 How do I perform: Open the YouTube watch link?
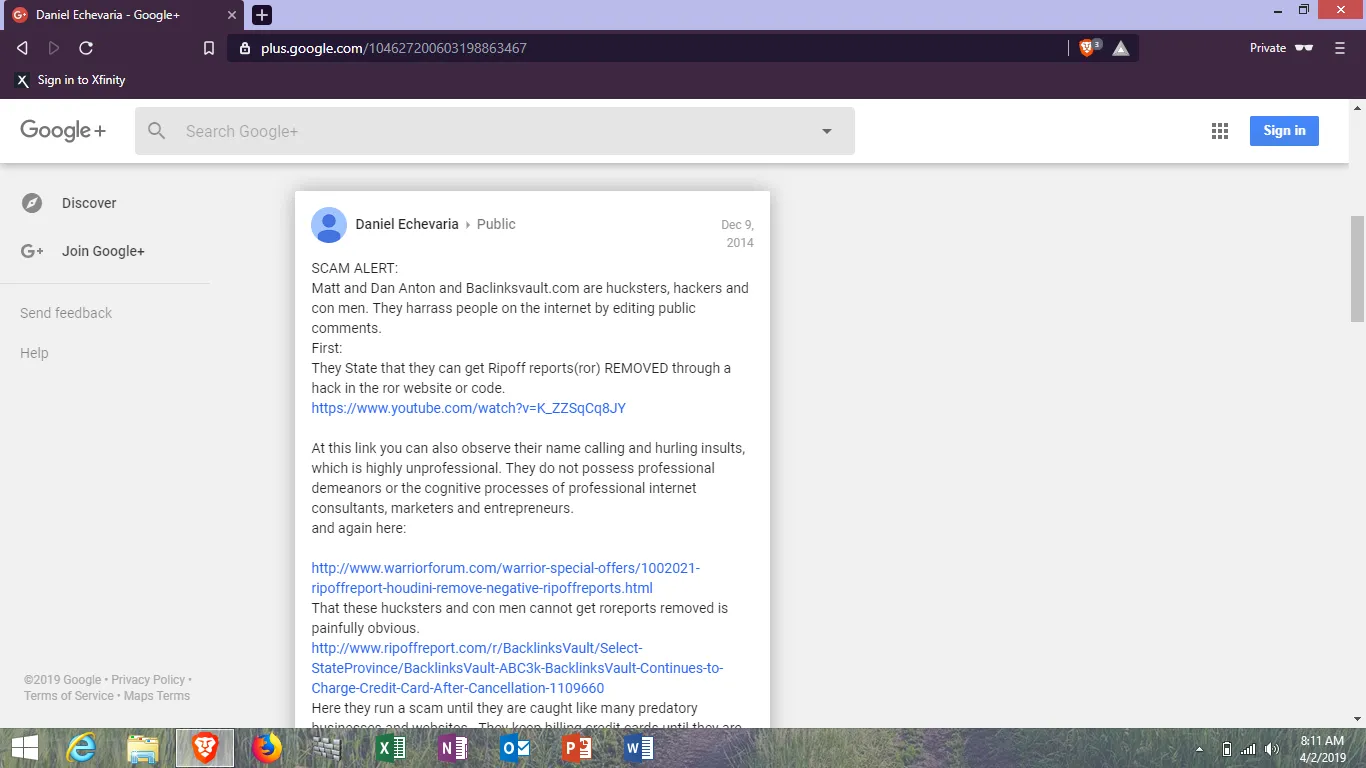[x=469, y=408]
